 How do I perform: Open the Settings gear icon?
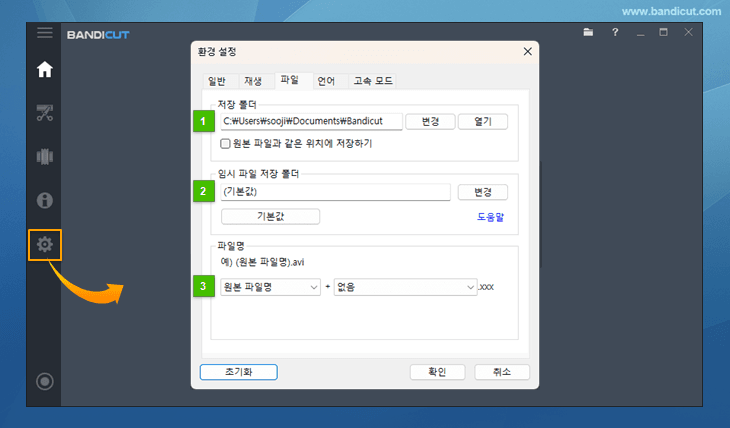click(45, 245)
